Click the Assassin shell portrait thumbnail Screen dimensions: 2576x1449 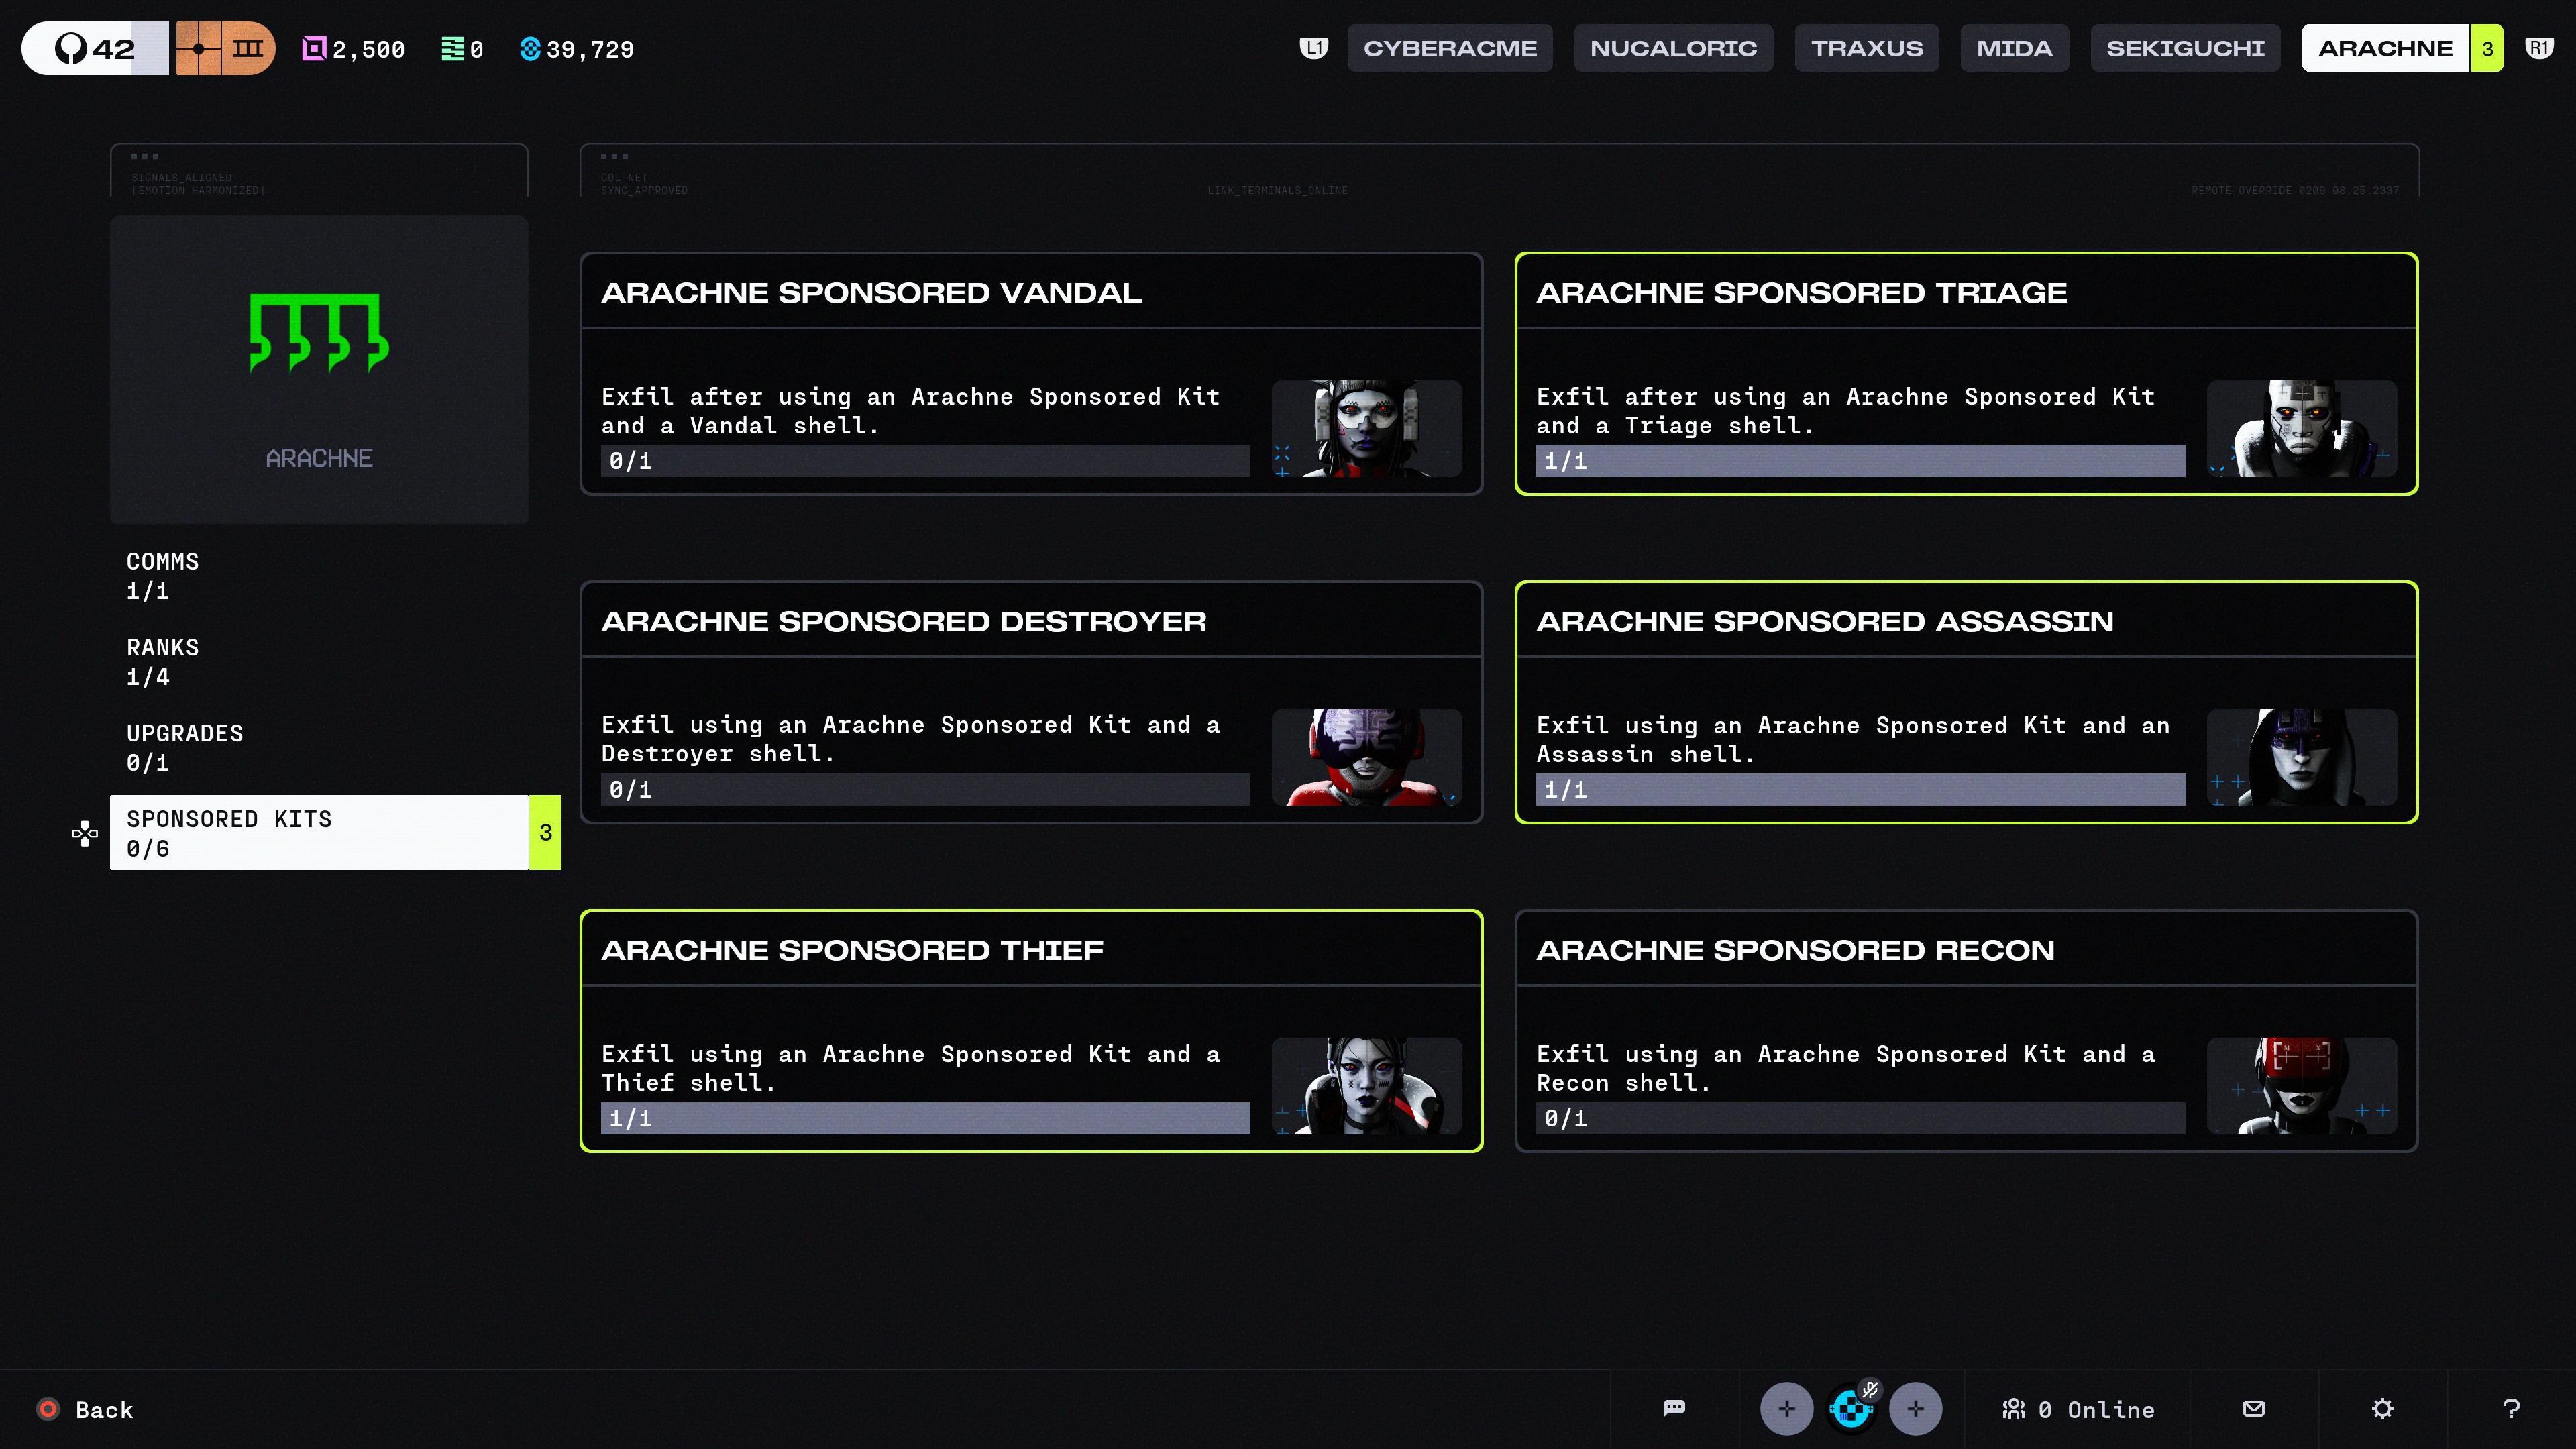(2302, 757)
